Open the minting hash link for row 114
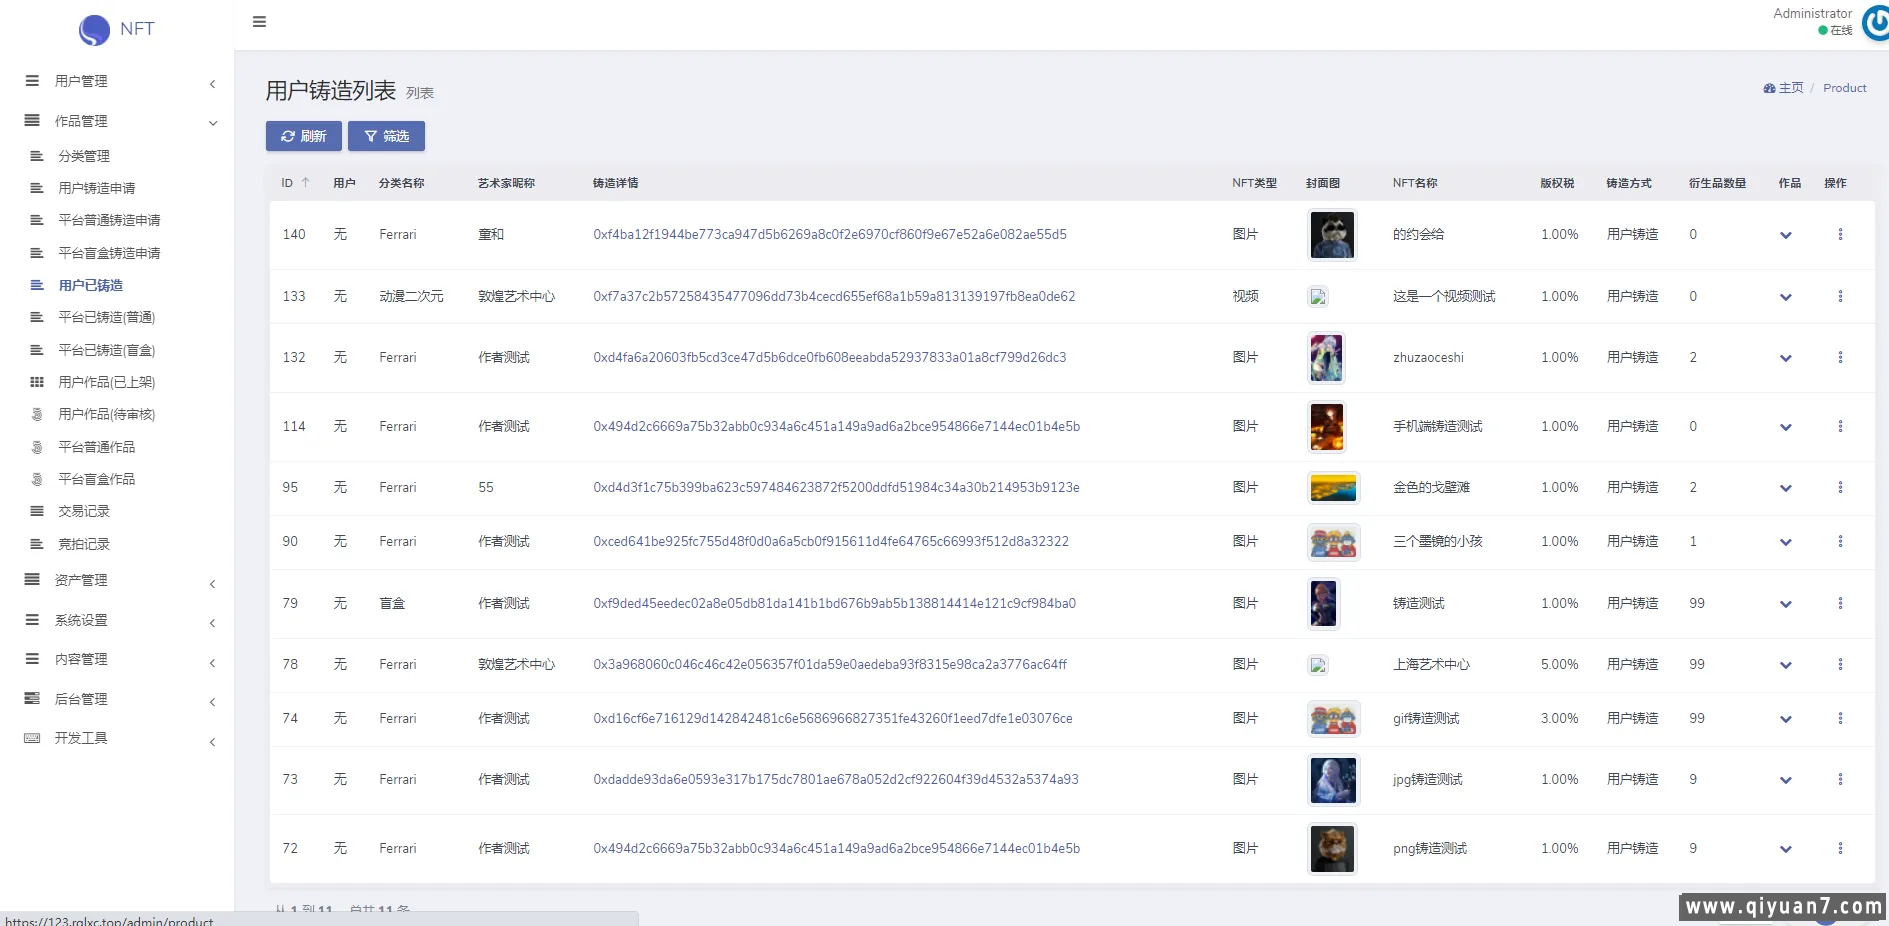 [x=836, y=427]
